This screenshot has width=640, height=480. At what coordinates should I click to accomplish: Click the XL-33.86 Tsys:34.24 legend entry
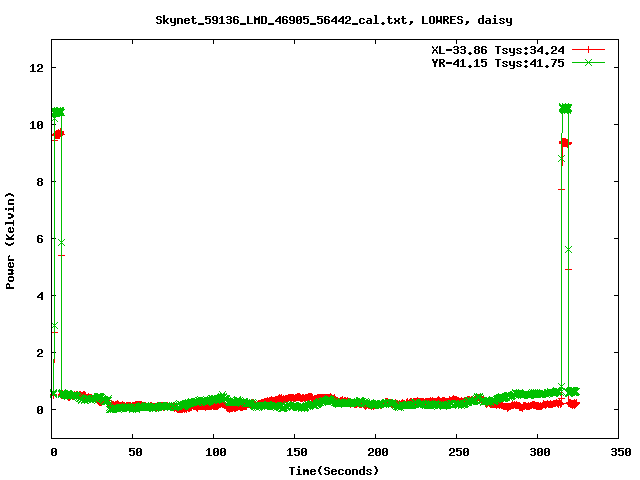pyautogui.click(x=498, y=50)
